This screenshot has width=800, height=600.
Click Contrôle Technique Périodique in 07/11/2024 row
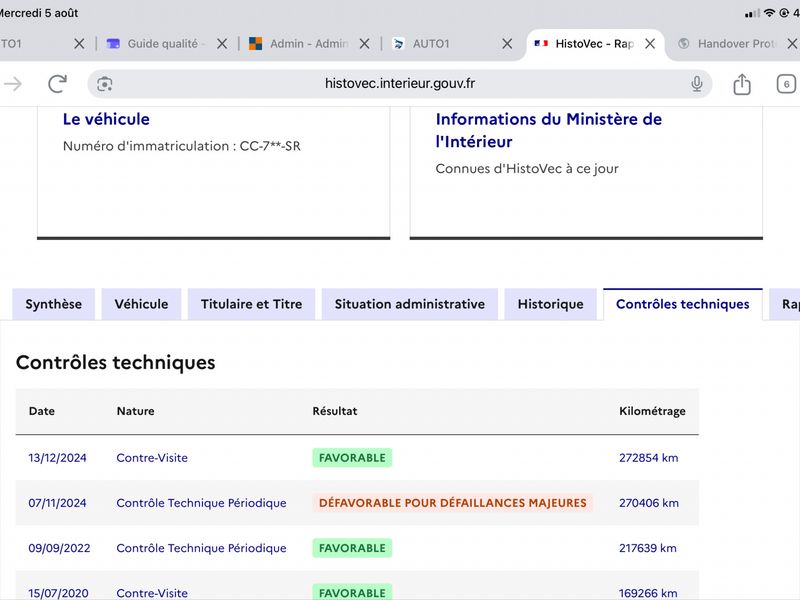tap(201, 503)
